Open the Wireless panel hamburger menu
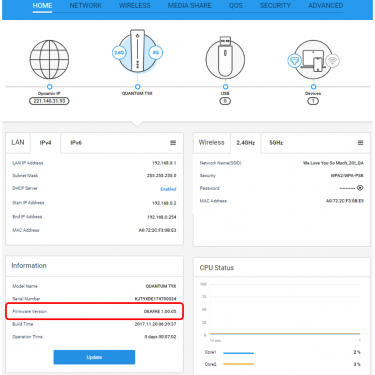Screen dimensions: 375x375 point(360,143)
